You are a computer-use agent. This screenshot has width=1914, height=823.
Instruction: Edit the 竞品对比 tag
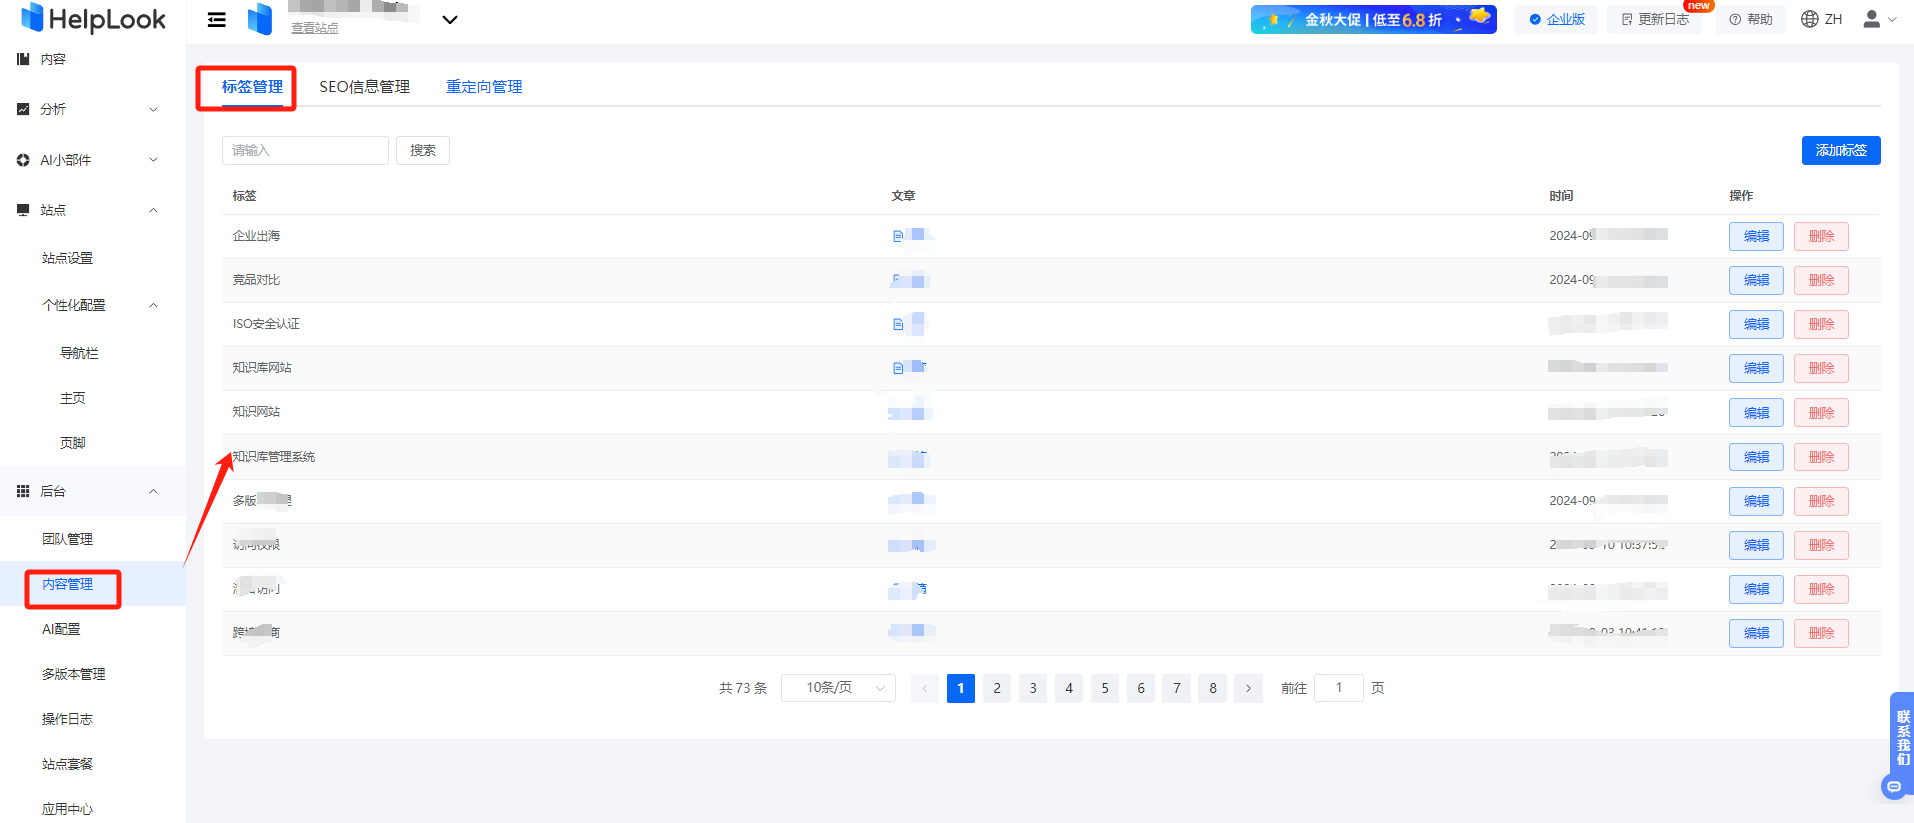coord(1756,280)
